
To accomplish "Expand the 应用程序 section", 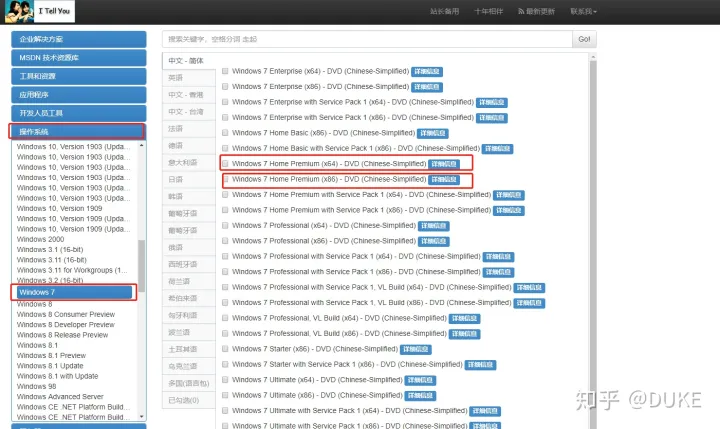I will pos(79,95).
